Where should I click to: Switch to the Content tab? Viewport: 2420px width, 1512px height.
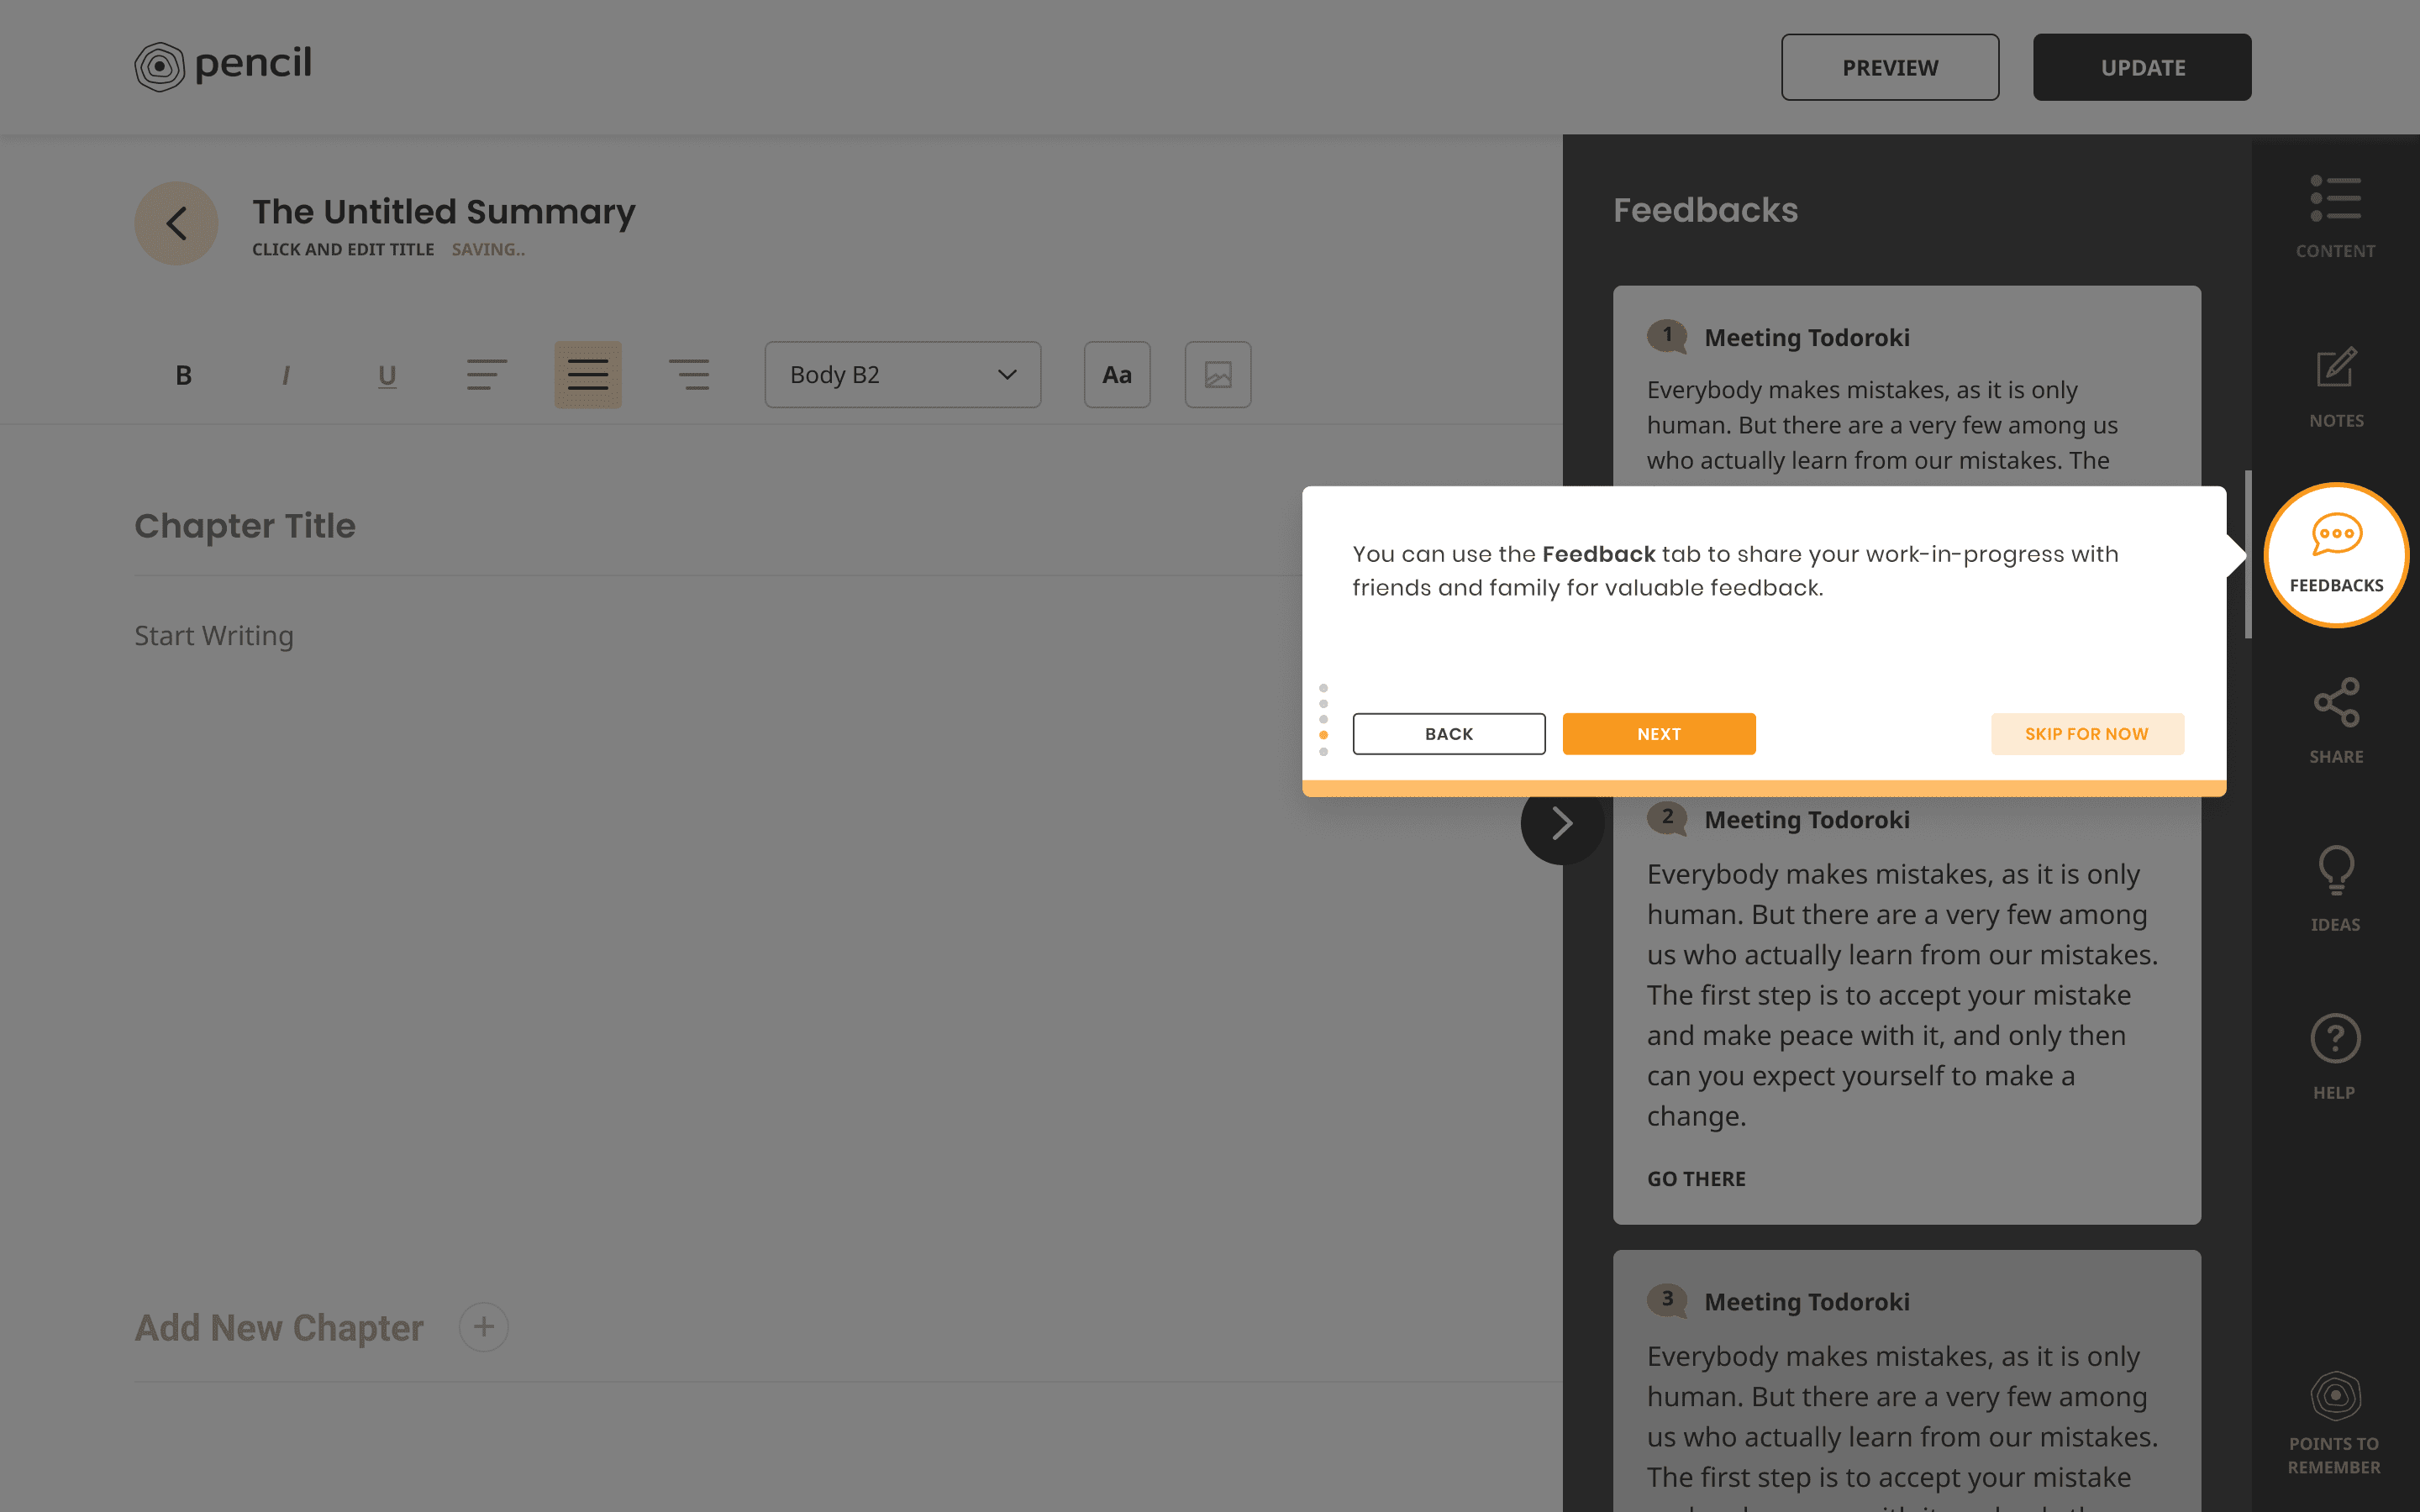tap(2335, 217)
